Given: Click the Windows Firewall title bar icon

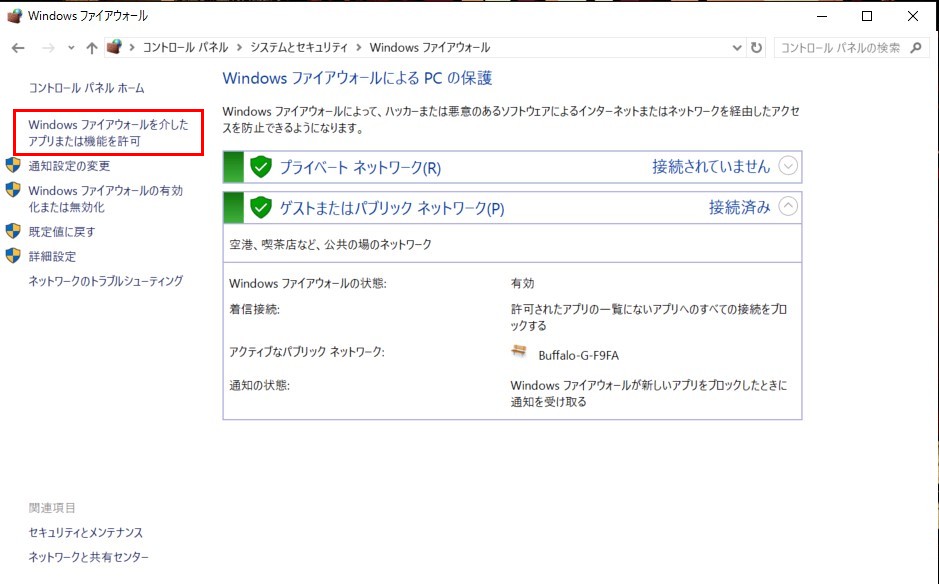Looking at the screenshot, I should 14,16.
